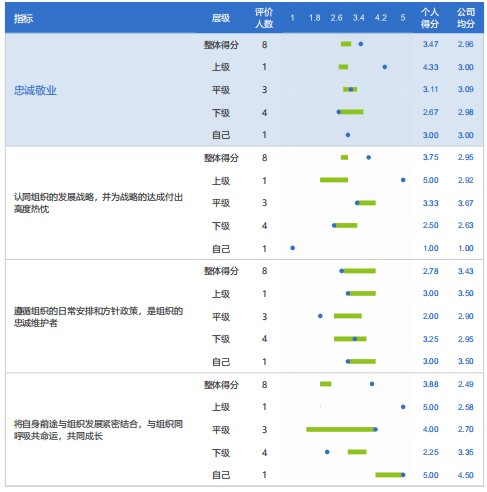Open the 忠诚敬业 indicator link

(35, 90)
